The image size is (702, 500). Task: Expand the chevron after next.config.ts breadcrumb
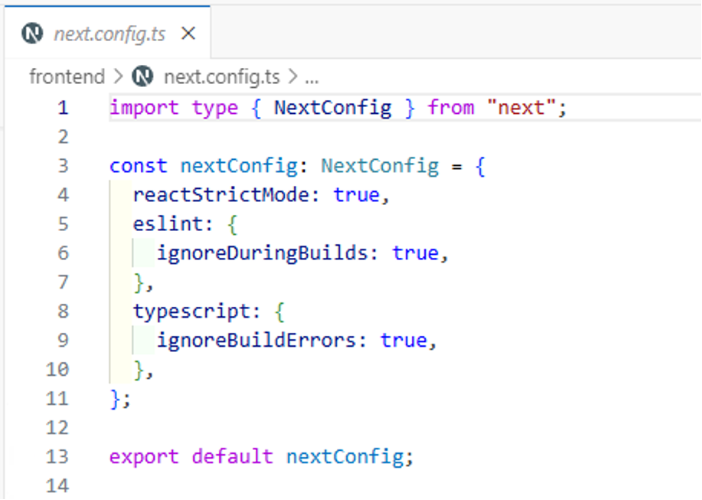tap(292, 77)
